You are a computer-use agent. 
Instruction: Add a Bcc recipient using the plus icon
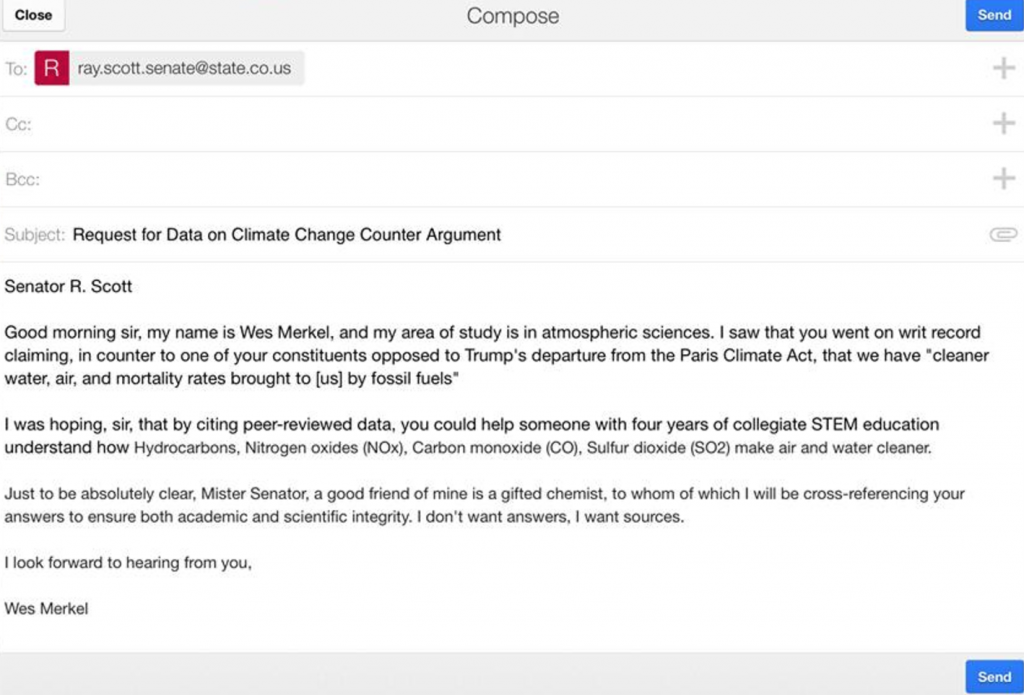tap(1003, 178)
